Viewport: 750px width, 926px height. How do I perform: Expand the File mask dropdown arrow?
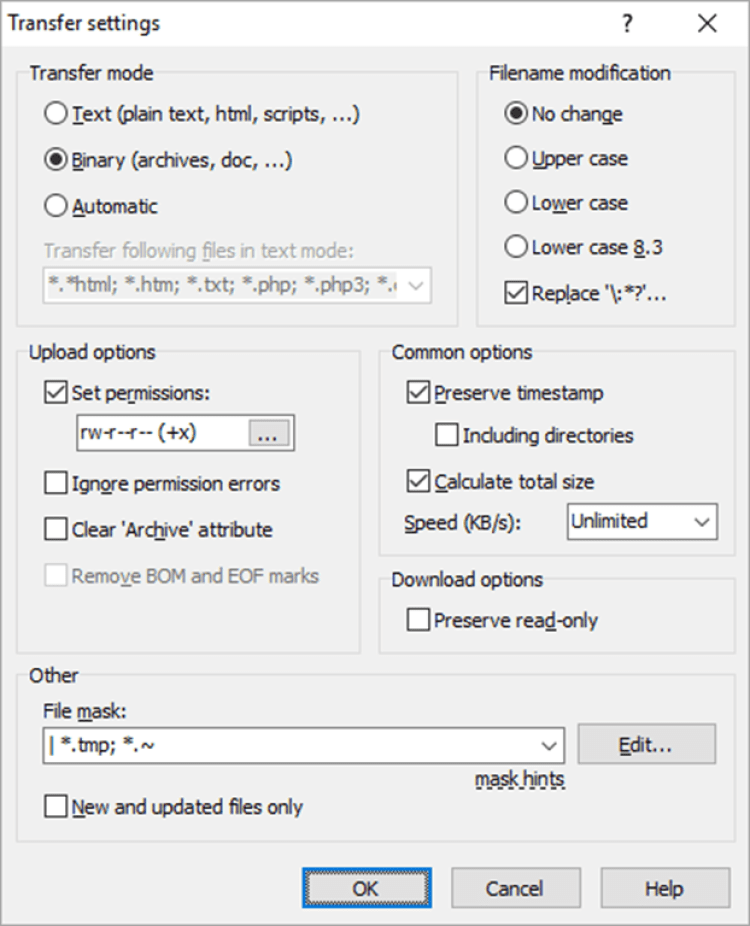pyautogui.click(x=548, y=745)
